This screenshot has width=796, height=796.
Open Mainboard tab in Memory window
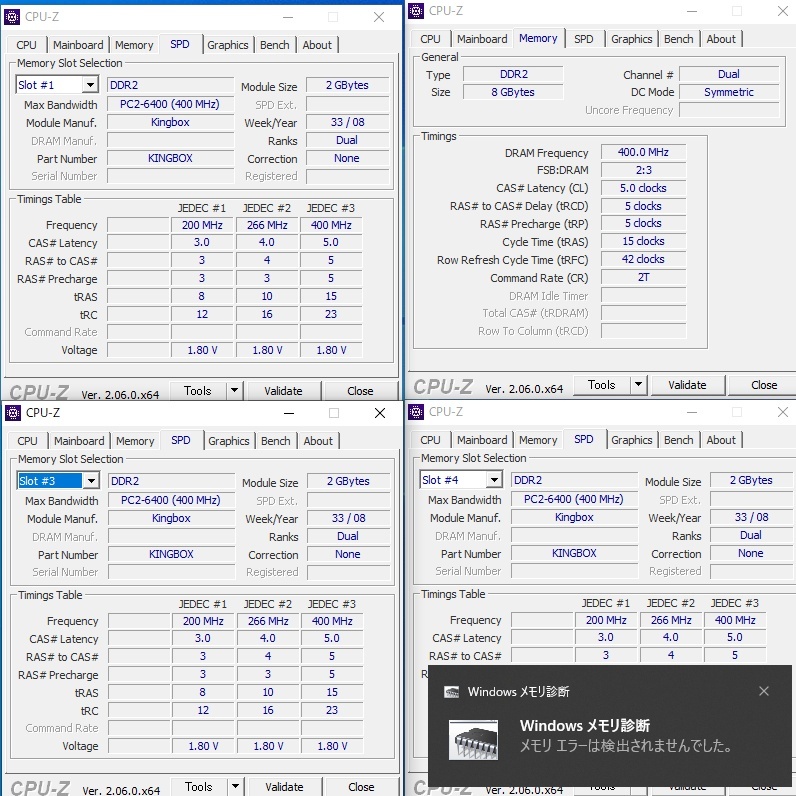(x=482, y=39)
